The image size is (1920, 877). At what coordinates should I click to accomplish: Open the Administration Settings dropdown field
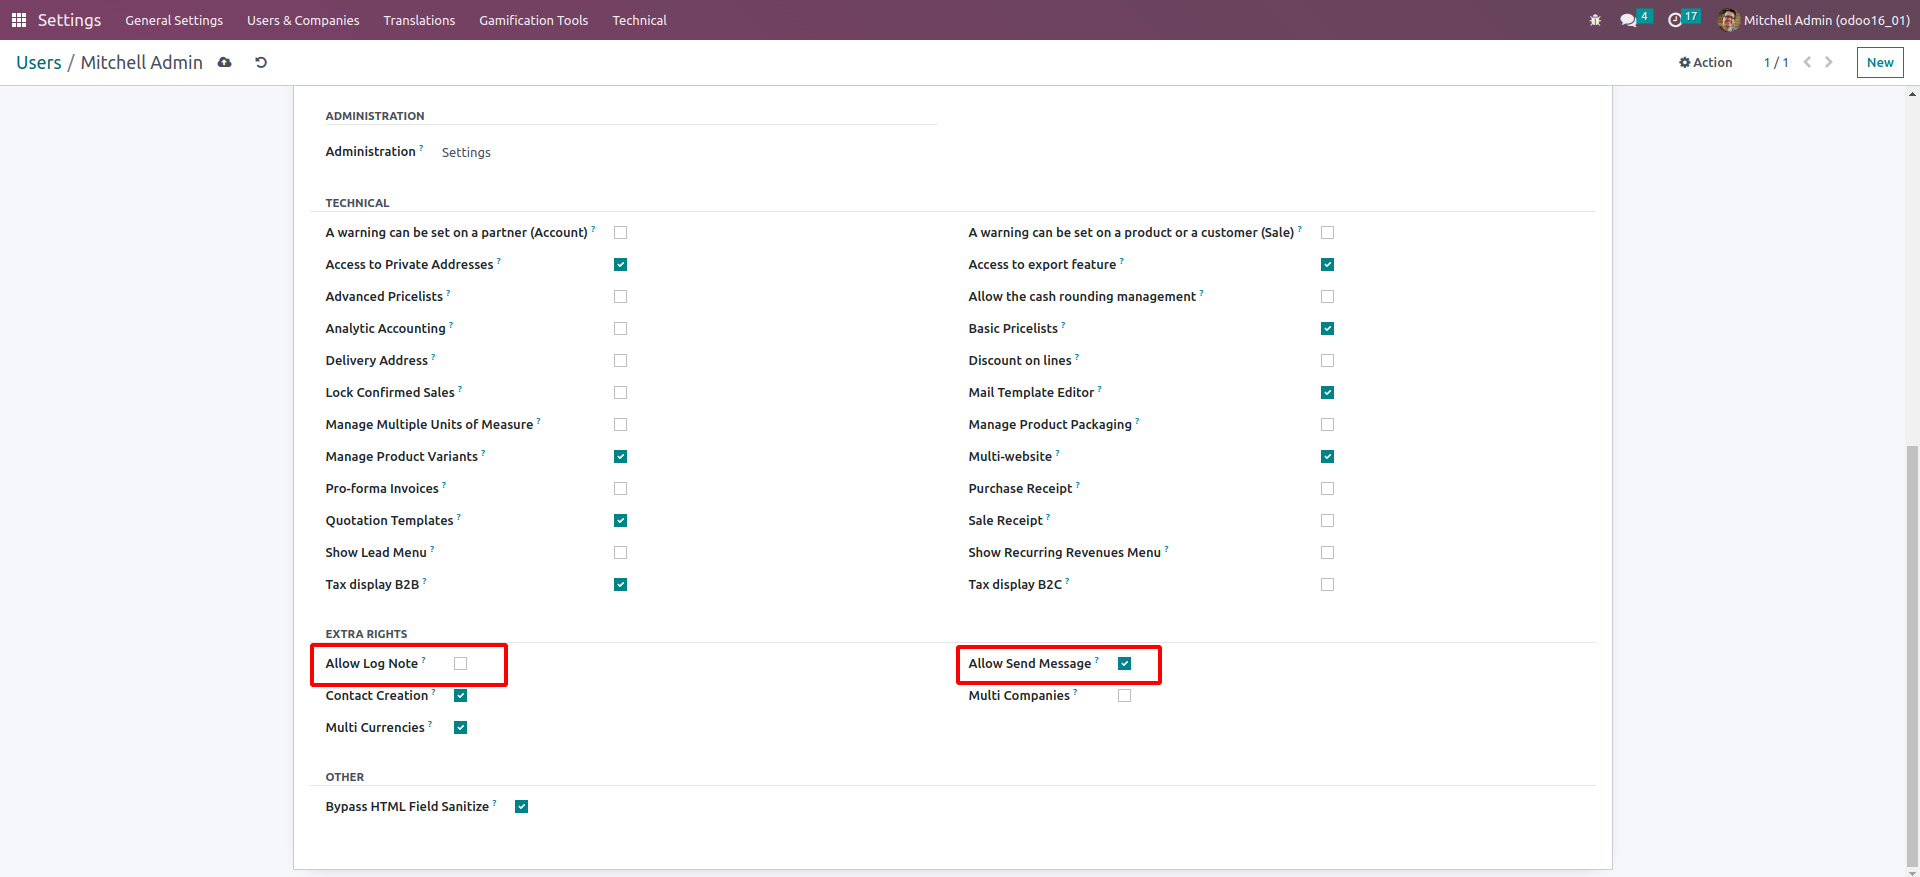466,153
